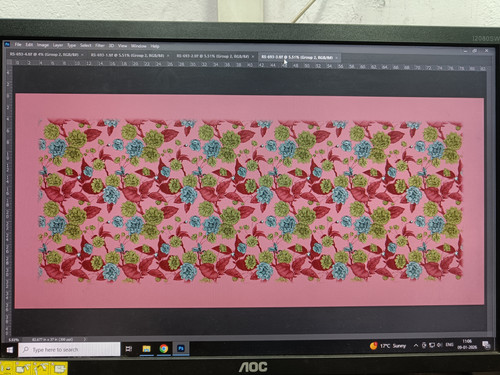Screen dimensions: 500x375
Task: Click the 'Type here to search' box
Action: (69, 349)
